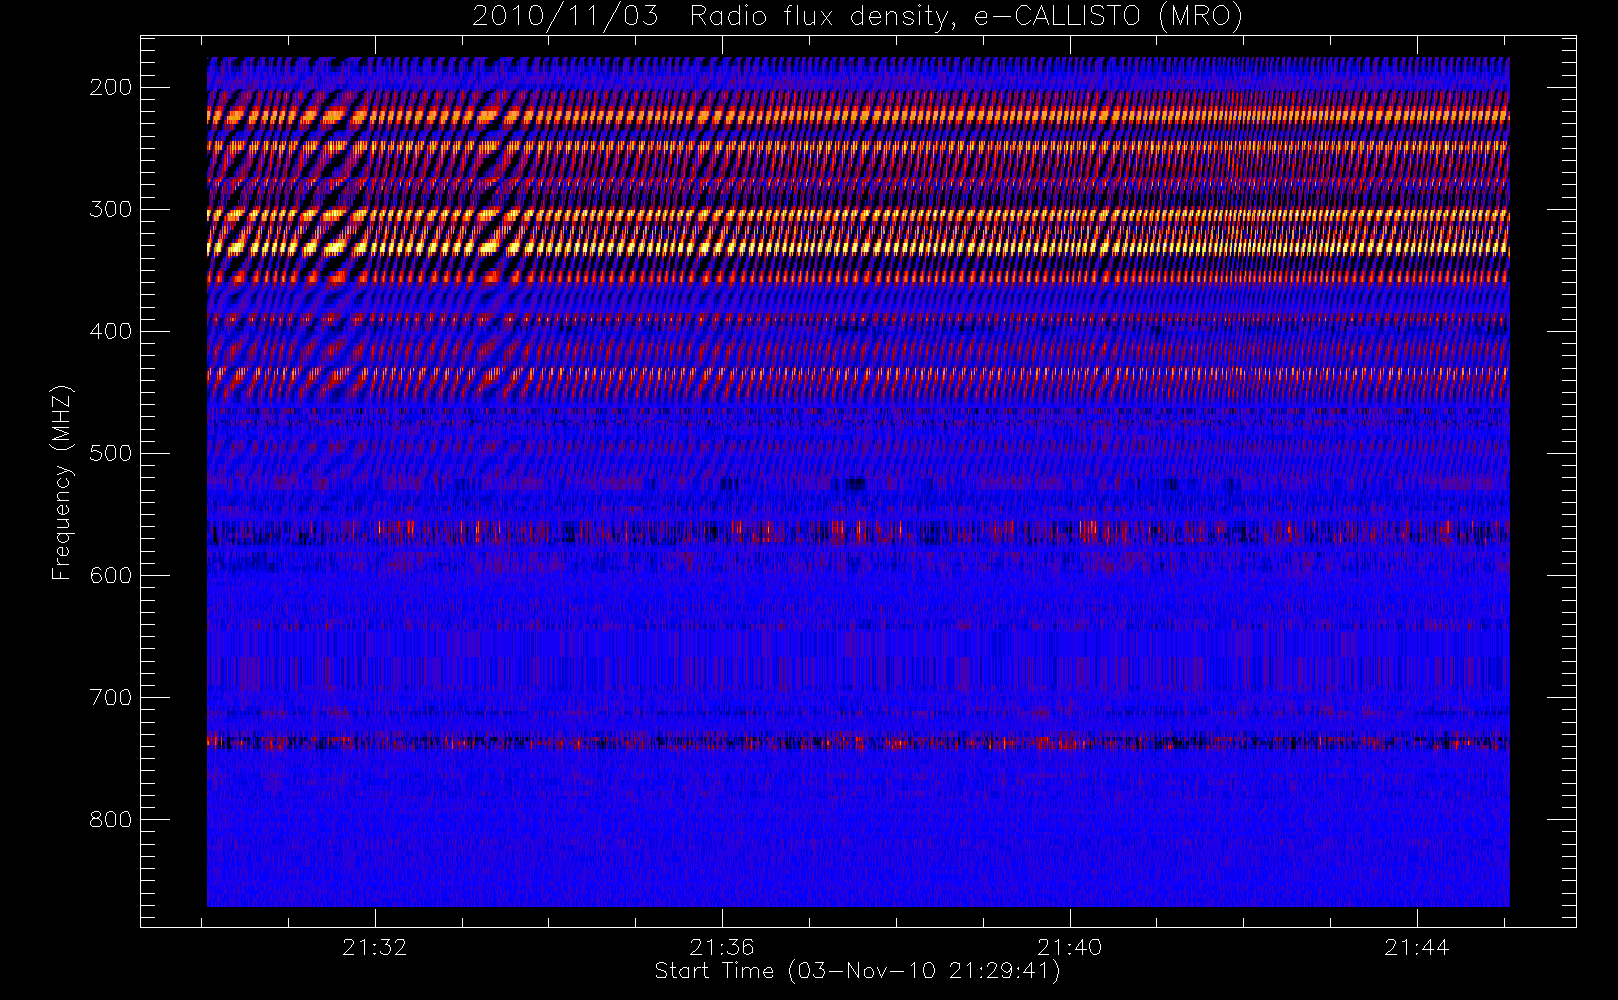
Task: Click the 800 frequency tick label
Action: (110, 820)
